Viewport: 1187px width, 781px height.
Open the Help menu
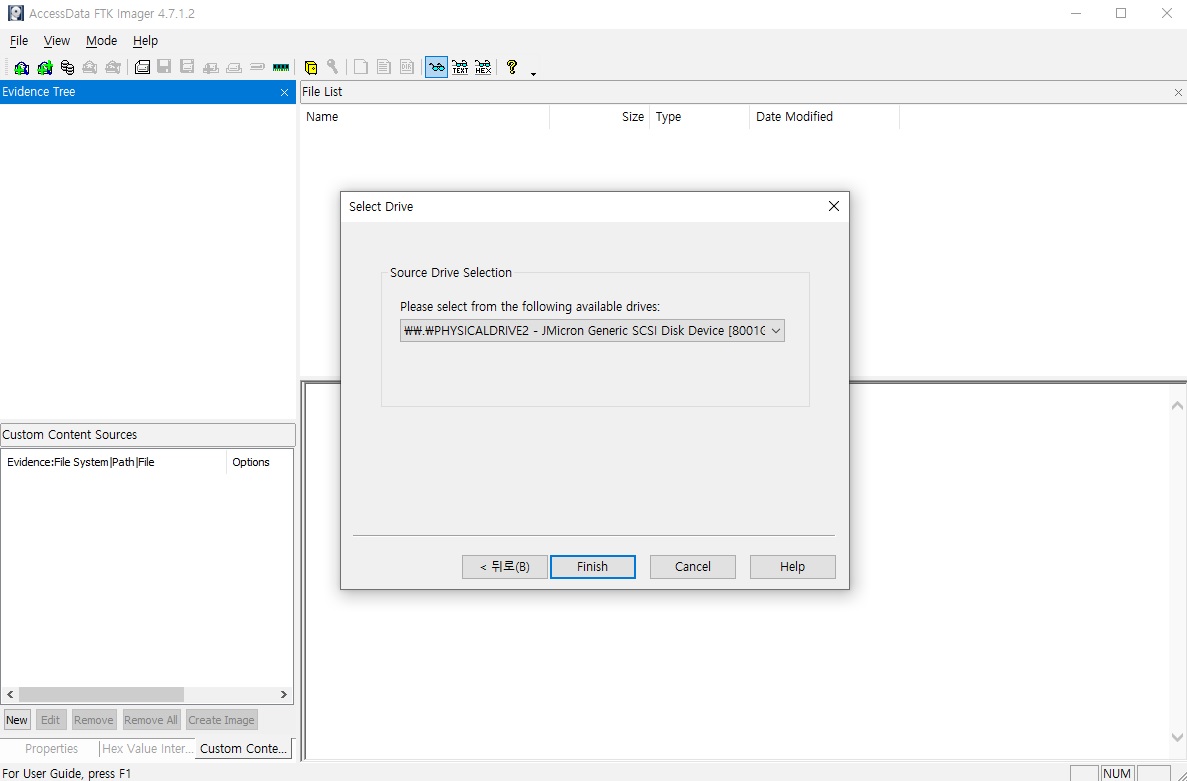click(145, 41)
